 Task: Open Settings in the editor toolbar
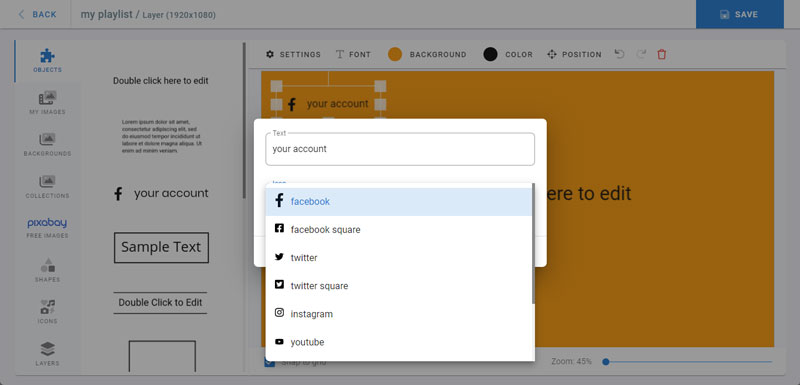(x=293, y=55)
